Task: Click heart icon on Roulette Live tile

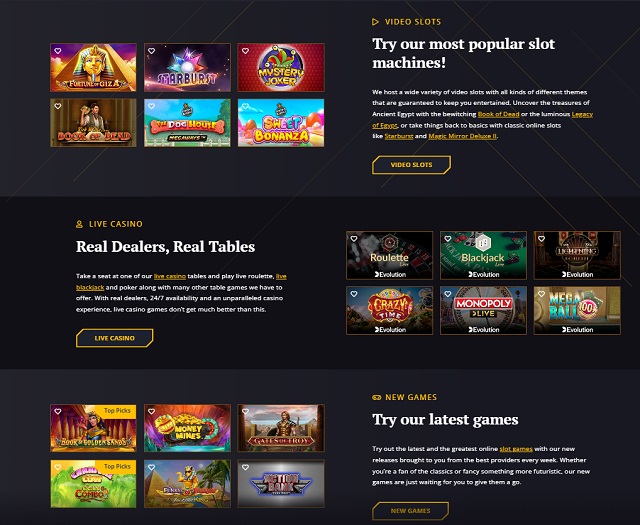Action: tap(354, 239)
